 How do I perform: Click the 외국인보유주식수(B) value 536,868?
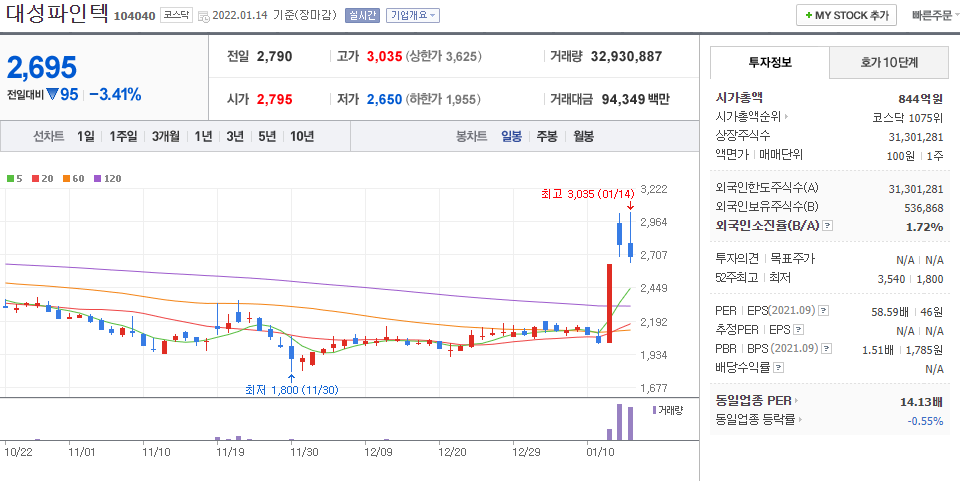pos(924,208)
